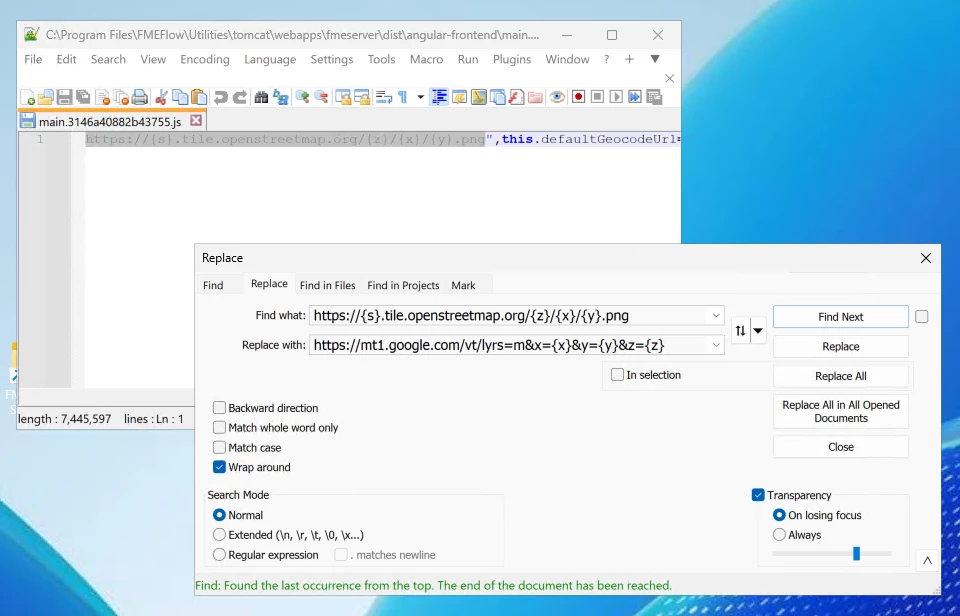Image resolution: width=960 pixels, height=616 pixels.
Task: Click the Redo arrow icon
Action: pyautogui.click(x=239, y=97)
